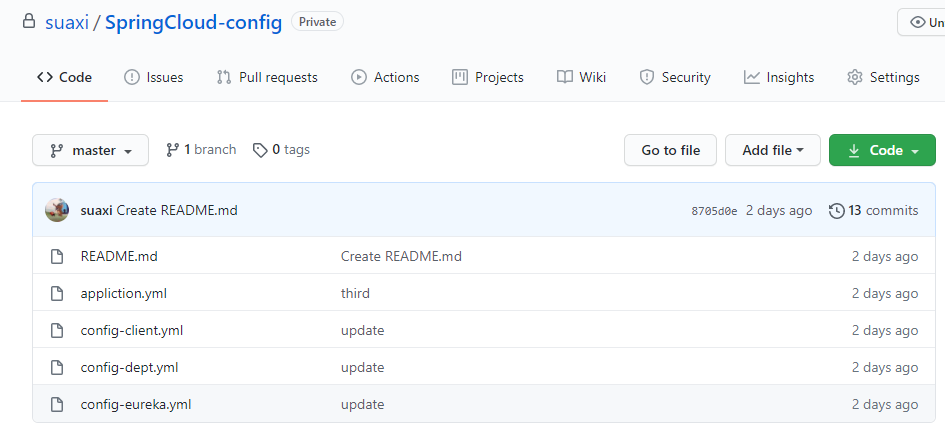
Task: Open the SpringCloud-config repository link
Action: coord(193,23)
